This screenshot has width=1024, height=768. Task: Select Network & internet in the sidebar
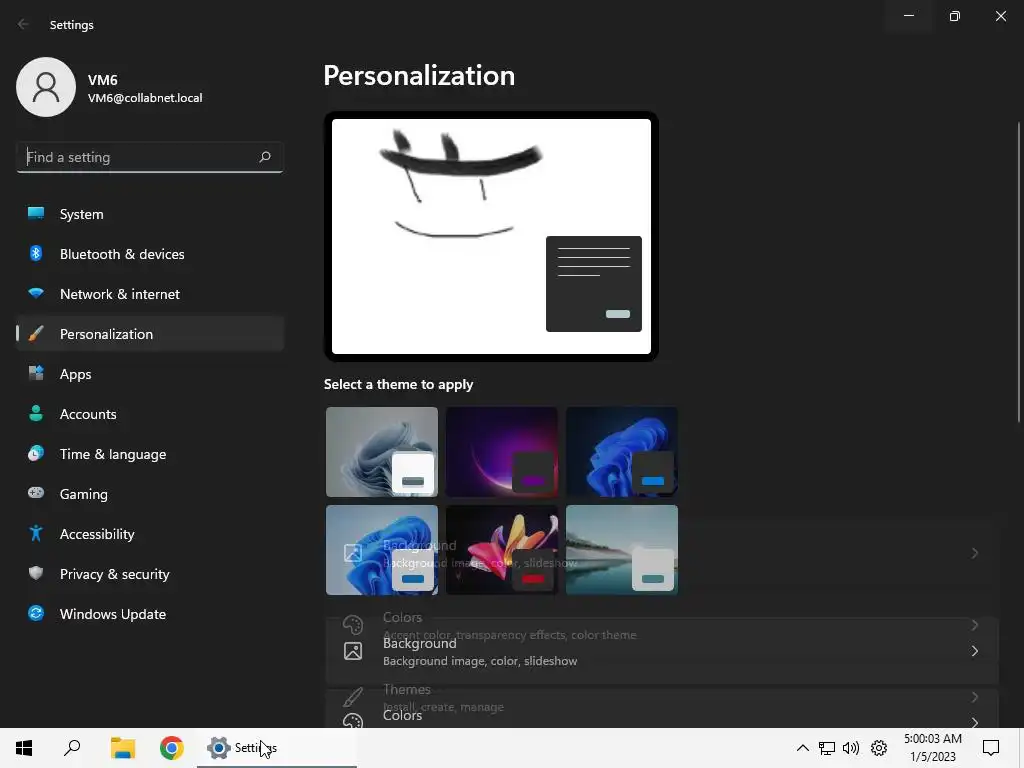[150, 294]
